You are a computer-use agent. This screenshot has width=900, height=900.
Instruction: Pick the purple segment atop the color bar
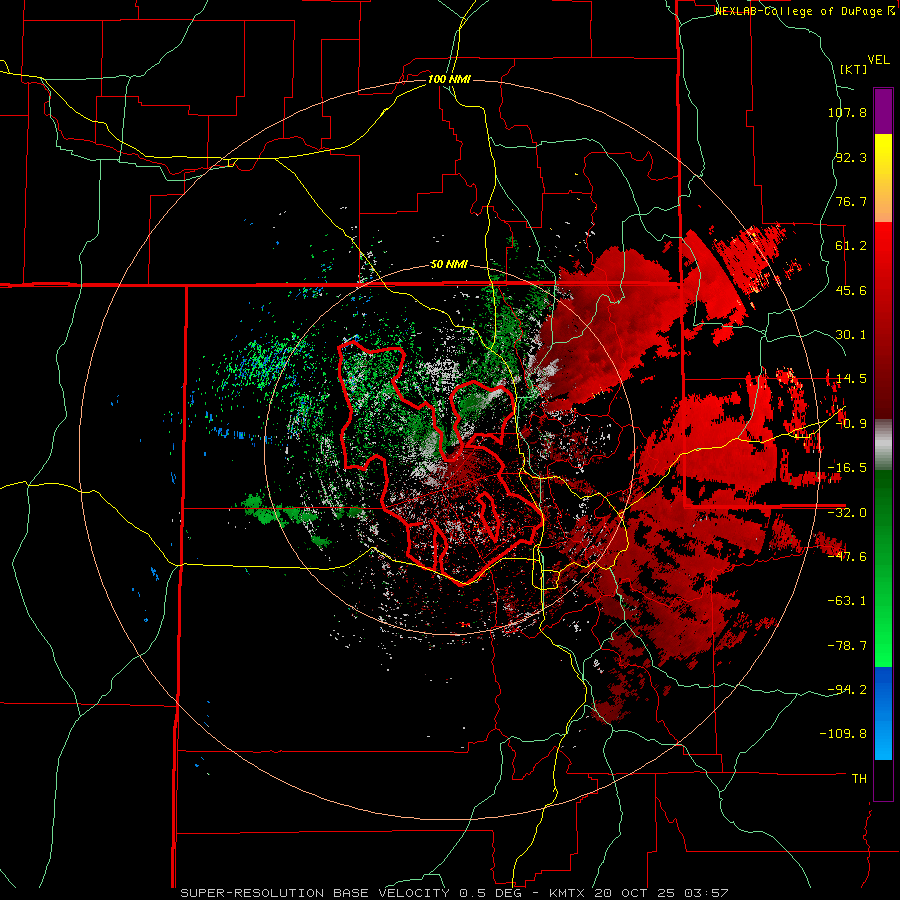click(883, 111)
